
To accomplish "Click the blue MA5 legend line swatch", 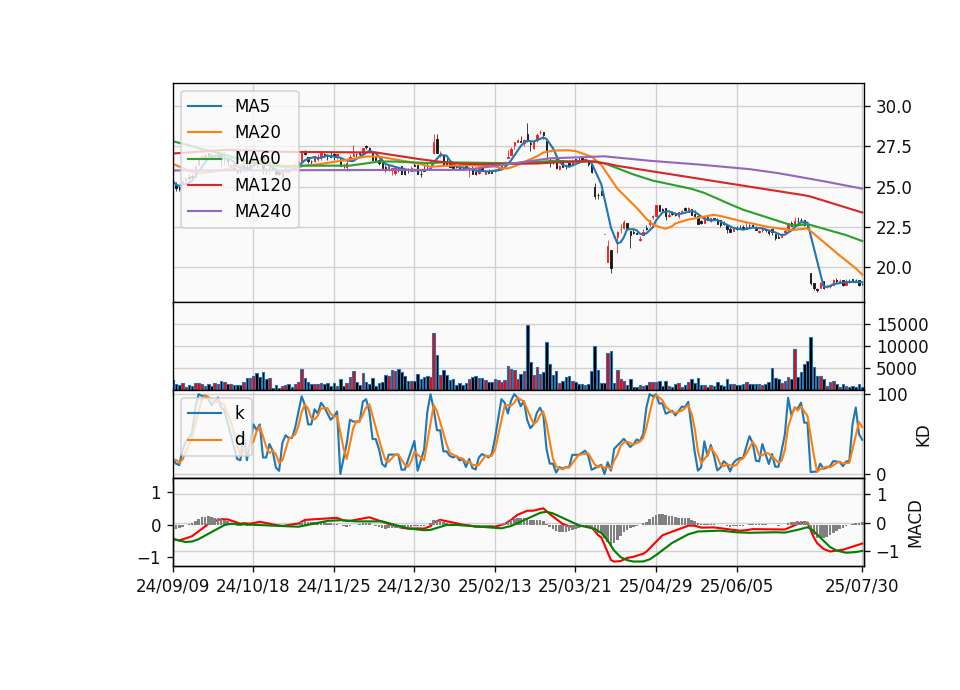I will click(x=204, y=107).
